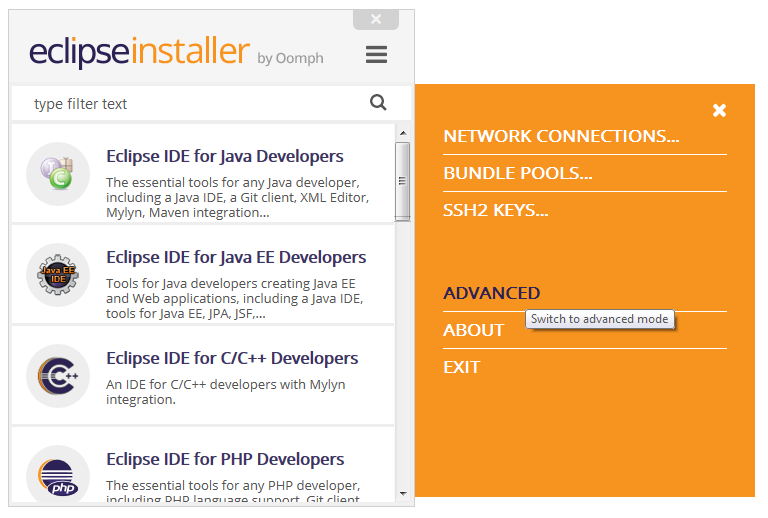This screenshot has height=518, width=768.
Task: Select Eclipse IDE for Java Developers title
Action: [225, 156]
